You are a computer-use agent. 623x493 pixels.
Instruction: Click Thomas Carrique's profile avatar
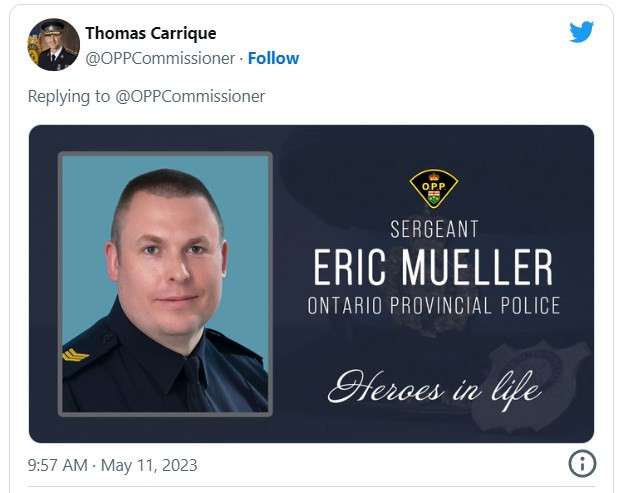click(x=53, y=44)
